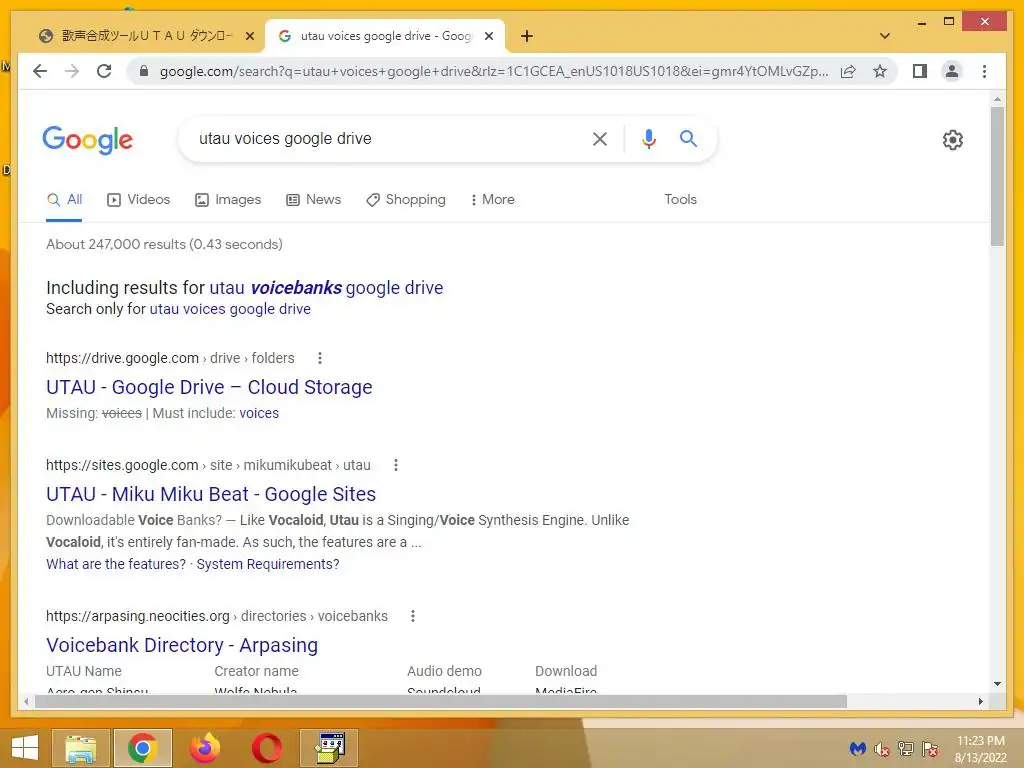Switch to Videos results
Viewport: 1024px width, 768px height.
[138, 199]
